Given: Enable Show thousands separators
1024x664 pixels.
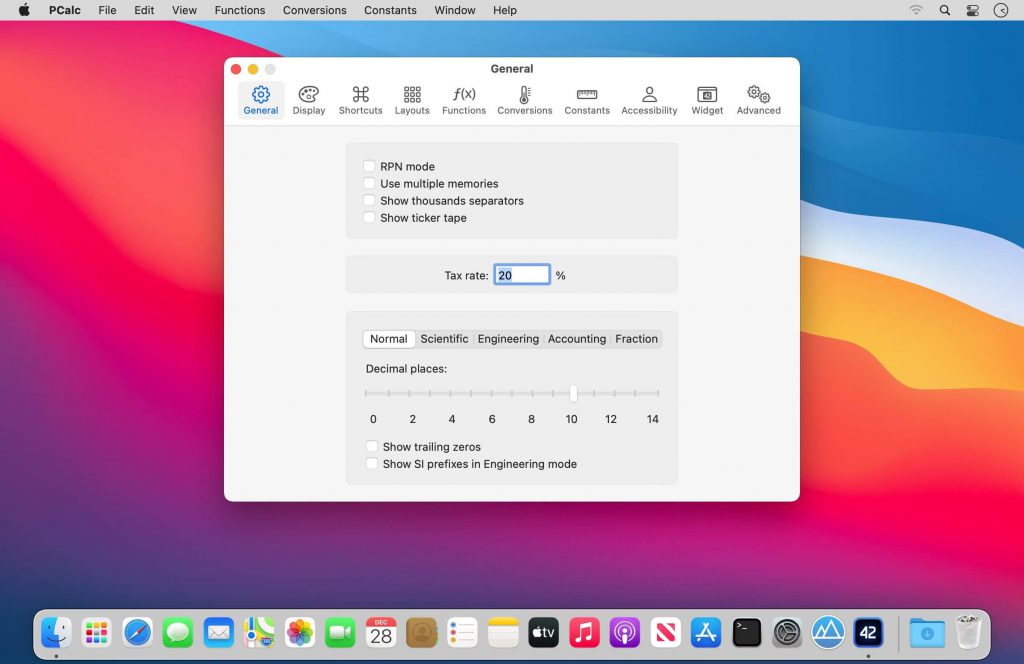Looking at the screenshot, I should (x=369, y=200).
